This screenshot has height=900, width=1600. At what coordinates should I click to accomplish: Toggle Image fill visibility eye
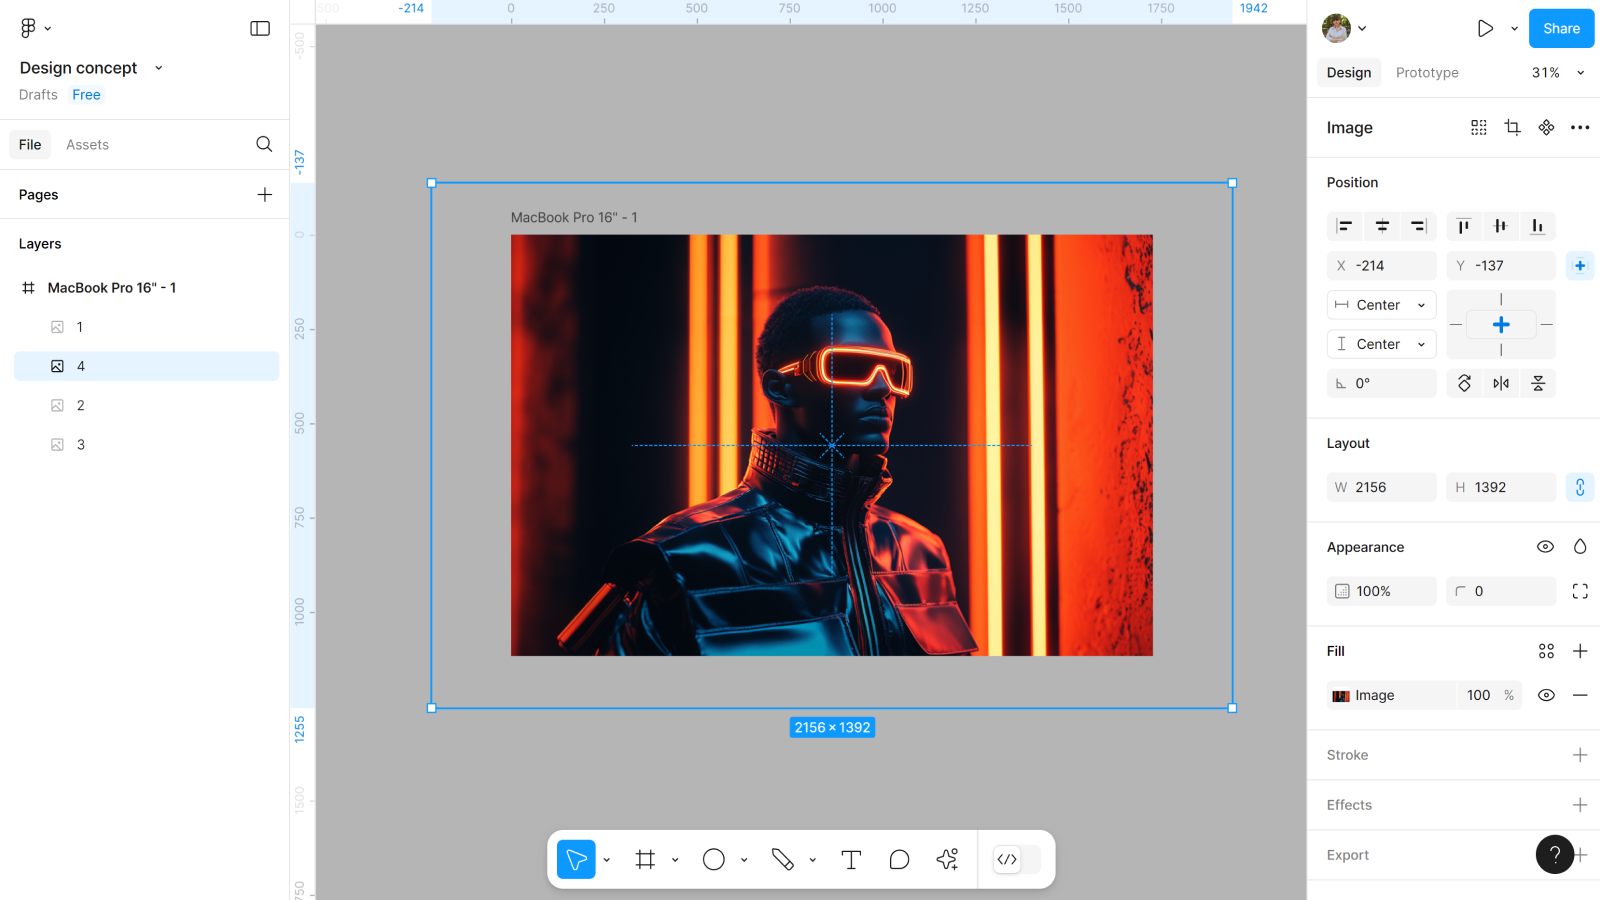click(x=1546, y=696)
